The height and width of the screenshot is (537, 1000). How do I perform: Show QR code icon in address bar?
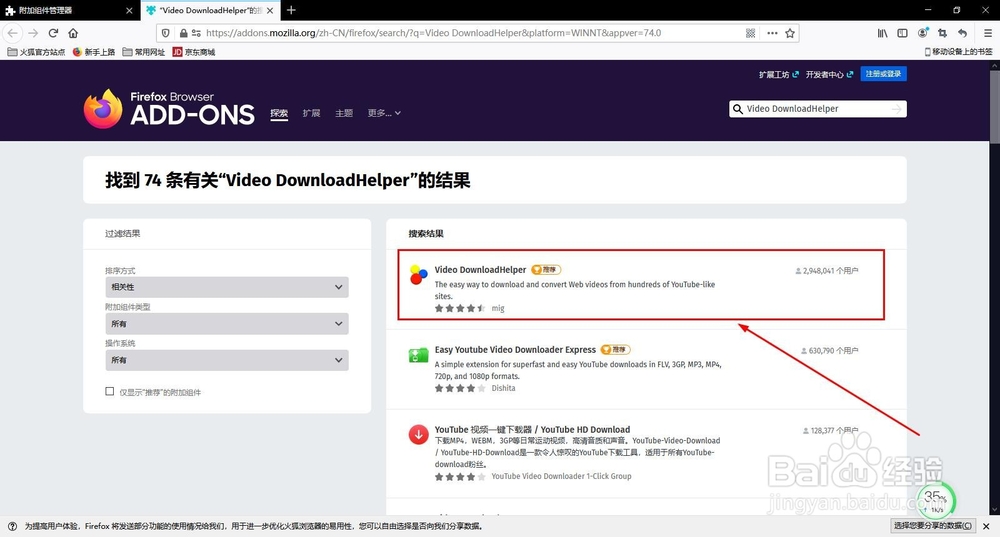click(x=751, y=33)
